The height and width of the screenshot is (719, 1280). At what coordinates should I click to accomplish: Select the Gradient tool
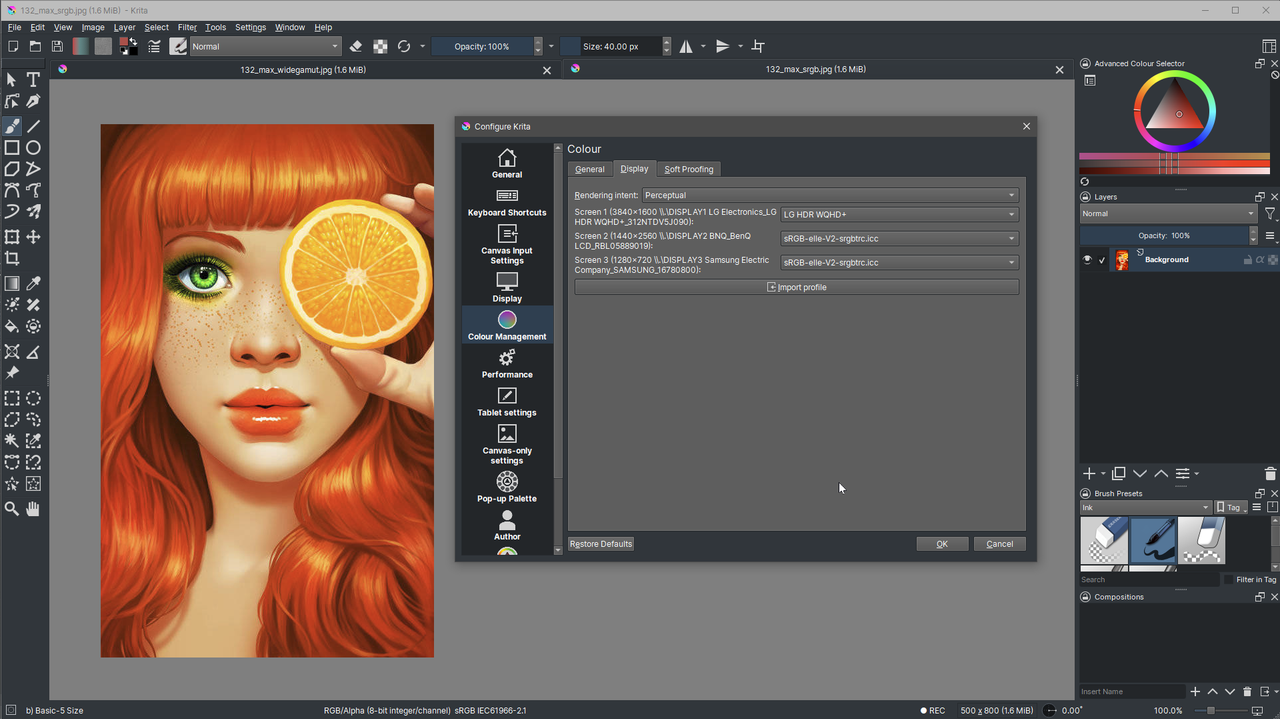click(12, 283)
